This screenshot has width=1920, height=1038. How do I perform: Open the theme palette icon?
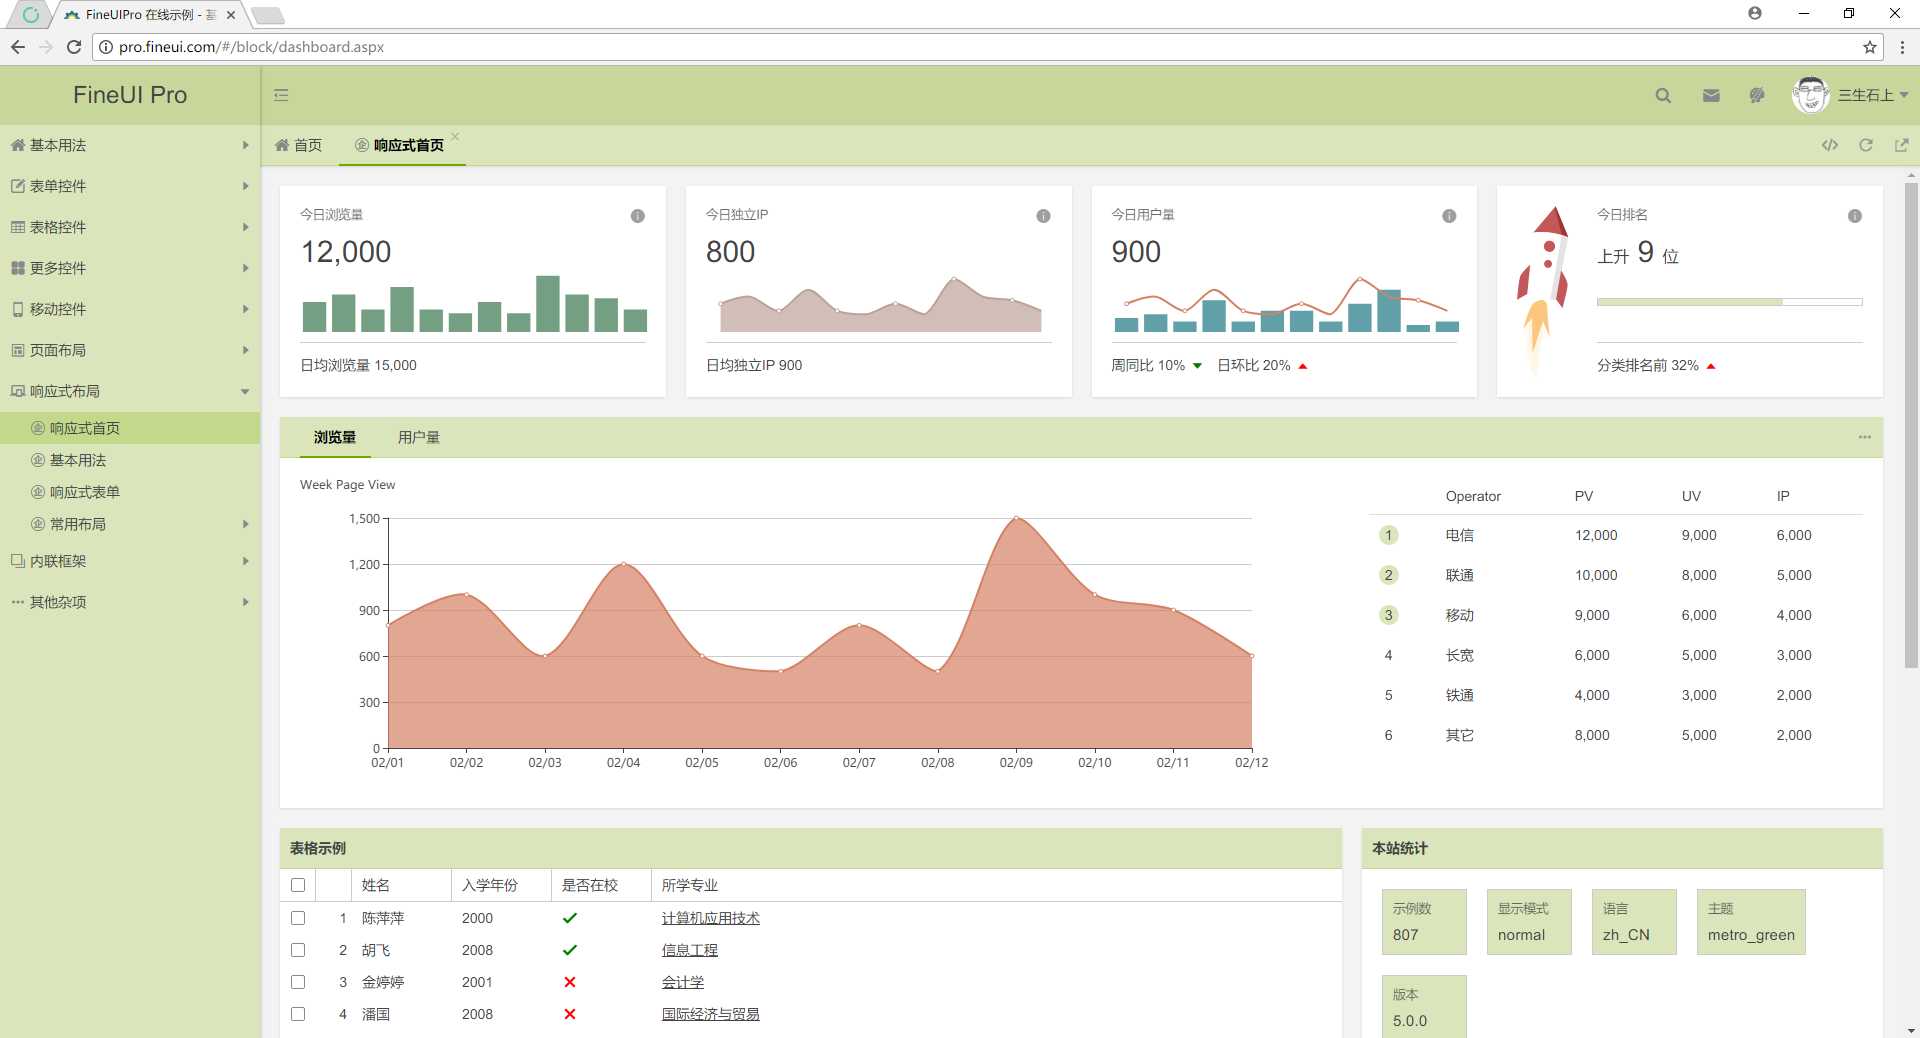(x=1757, y=95)
